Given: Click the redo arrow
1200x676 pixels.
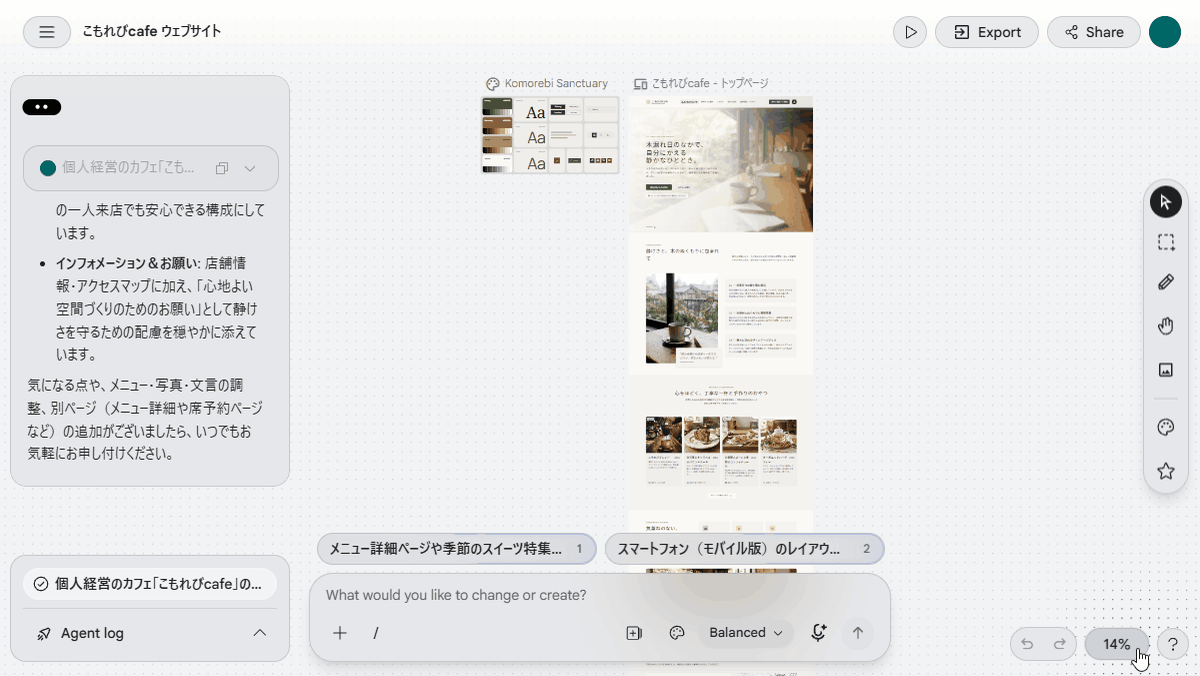Looking at the screenshot, I should point(1059,645).
